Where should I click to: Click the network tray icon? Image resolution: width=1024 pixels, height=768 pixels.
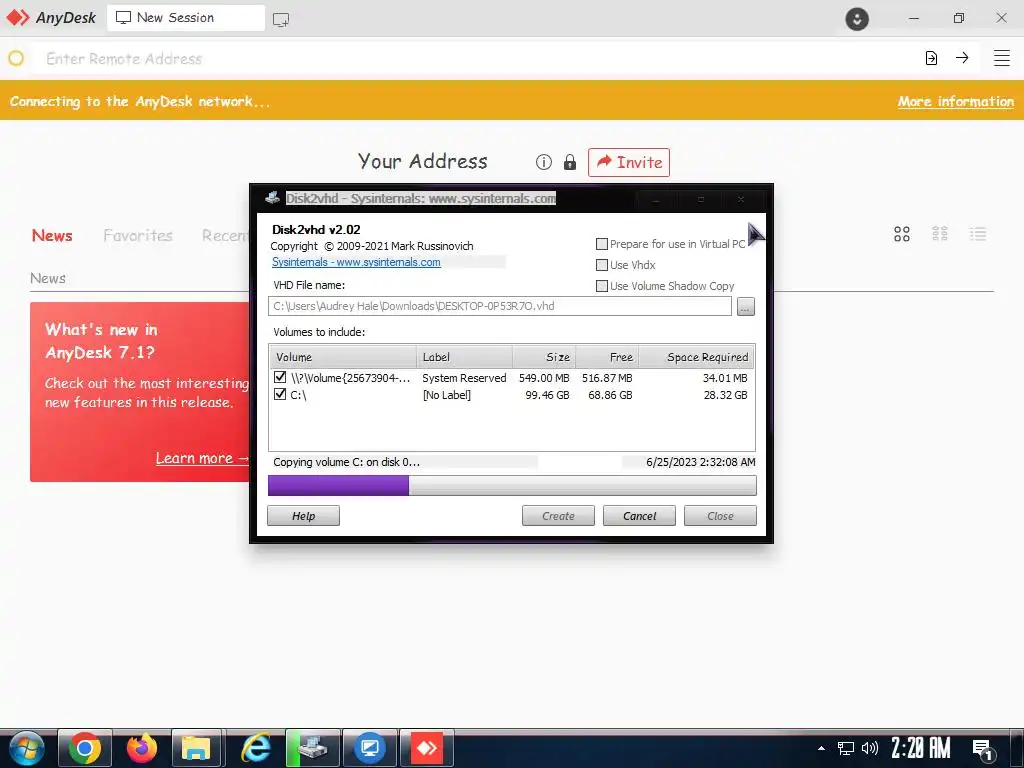tap(846, 748)
